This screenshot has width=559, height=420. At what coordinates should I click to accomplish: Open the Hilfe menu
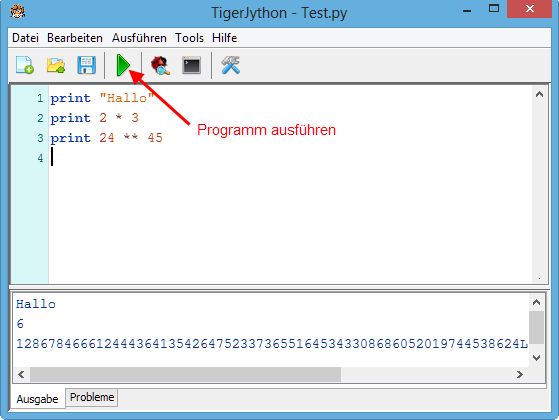coord(224,38)
